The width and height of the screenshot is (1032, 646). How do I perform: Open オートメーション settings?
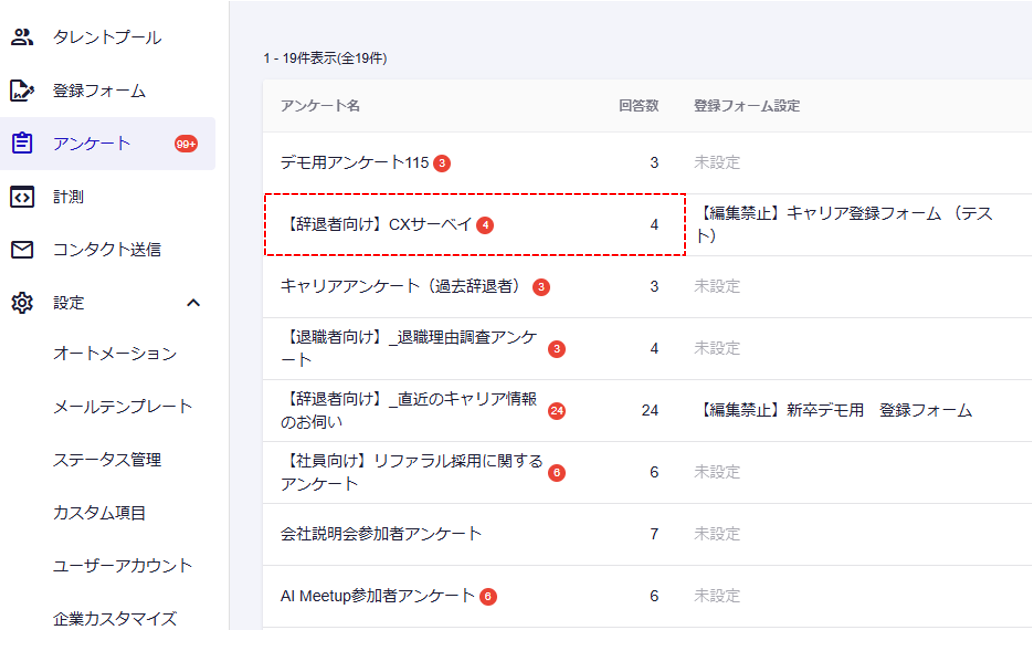click(x=114, y=354)
